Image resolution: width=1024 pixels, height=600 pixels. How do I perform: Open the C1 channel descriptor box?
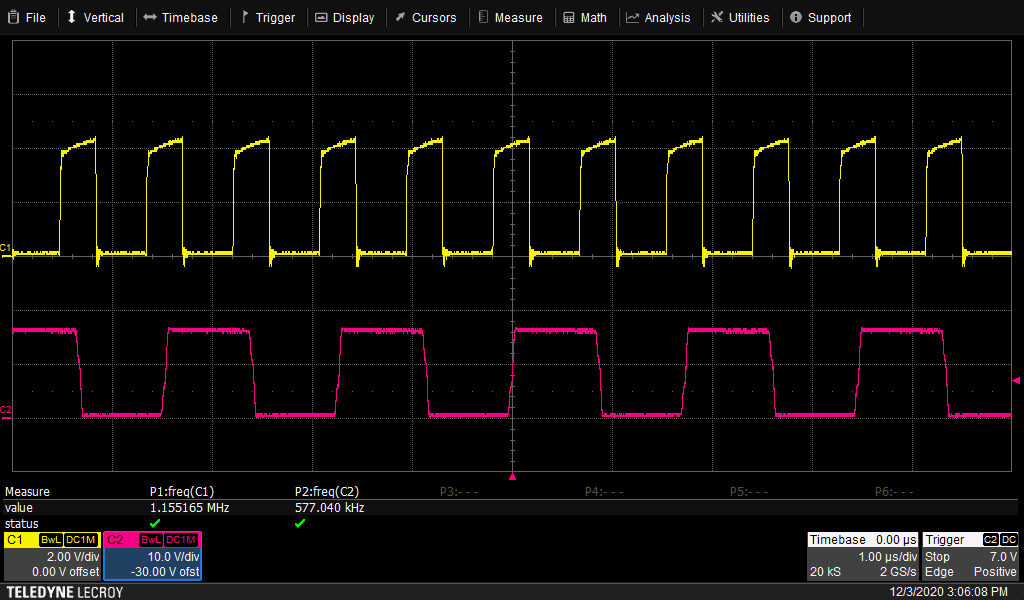tap(50, 555)
